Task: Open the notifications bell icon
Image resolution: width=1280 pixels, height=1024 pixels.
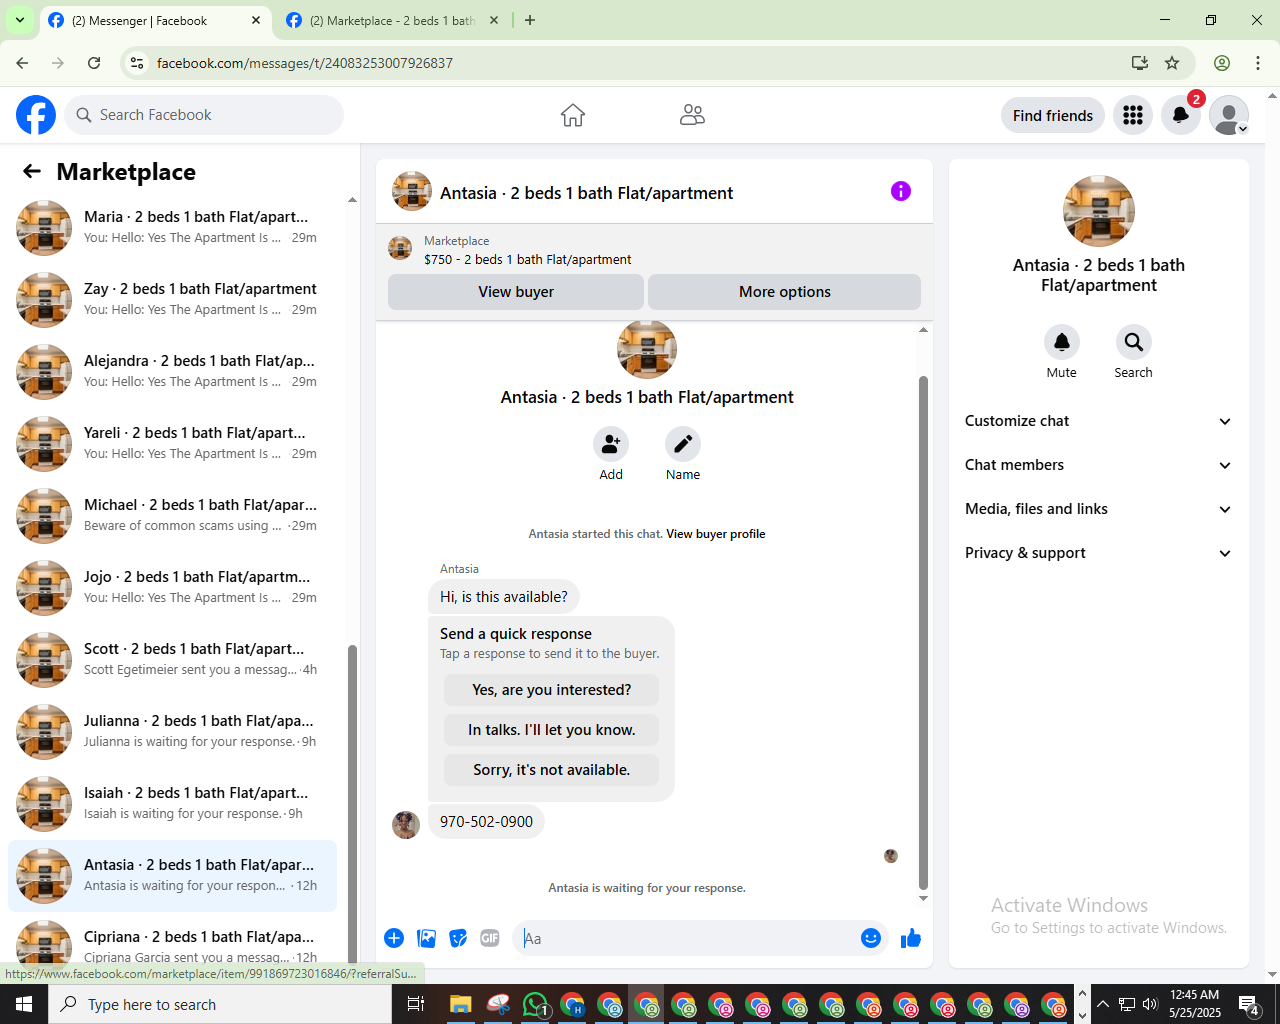Action: [x=1181, y=115]
